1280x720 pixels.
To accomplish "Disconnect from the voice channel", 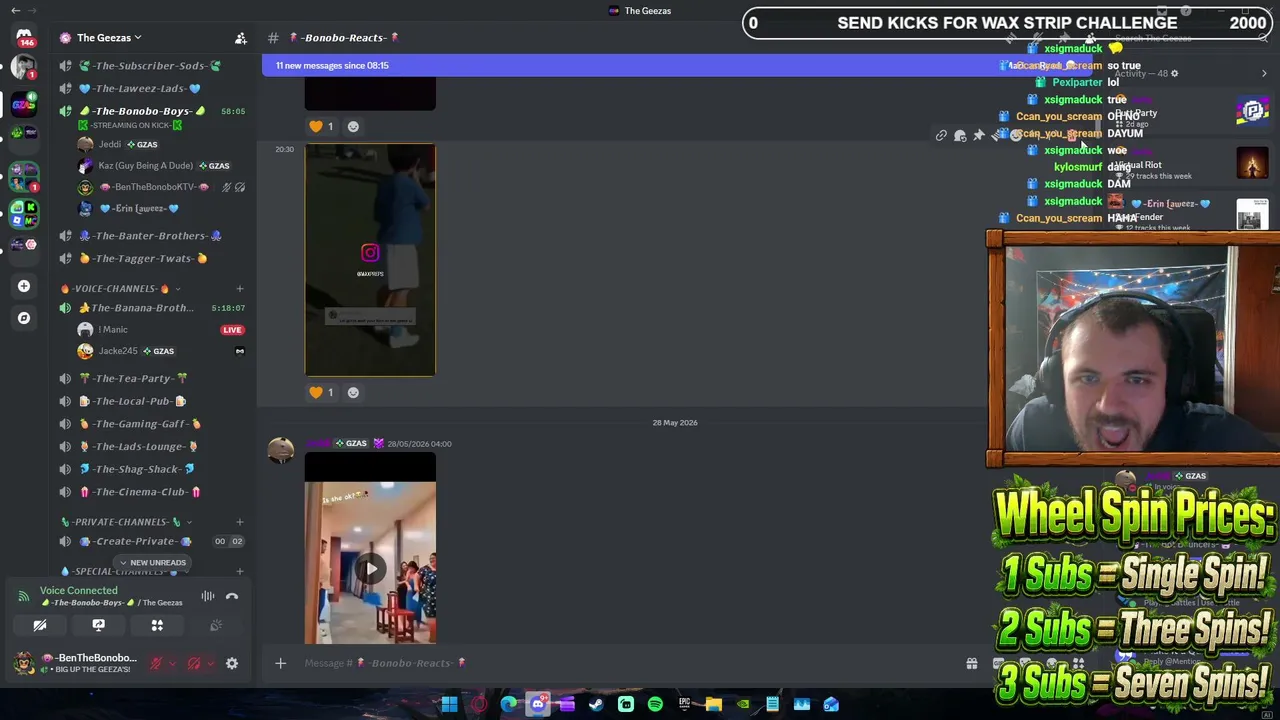I will click(232, 596).
